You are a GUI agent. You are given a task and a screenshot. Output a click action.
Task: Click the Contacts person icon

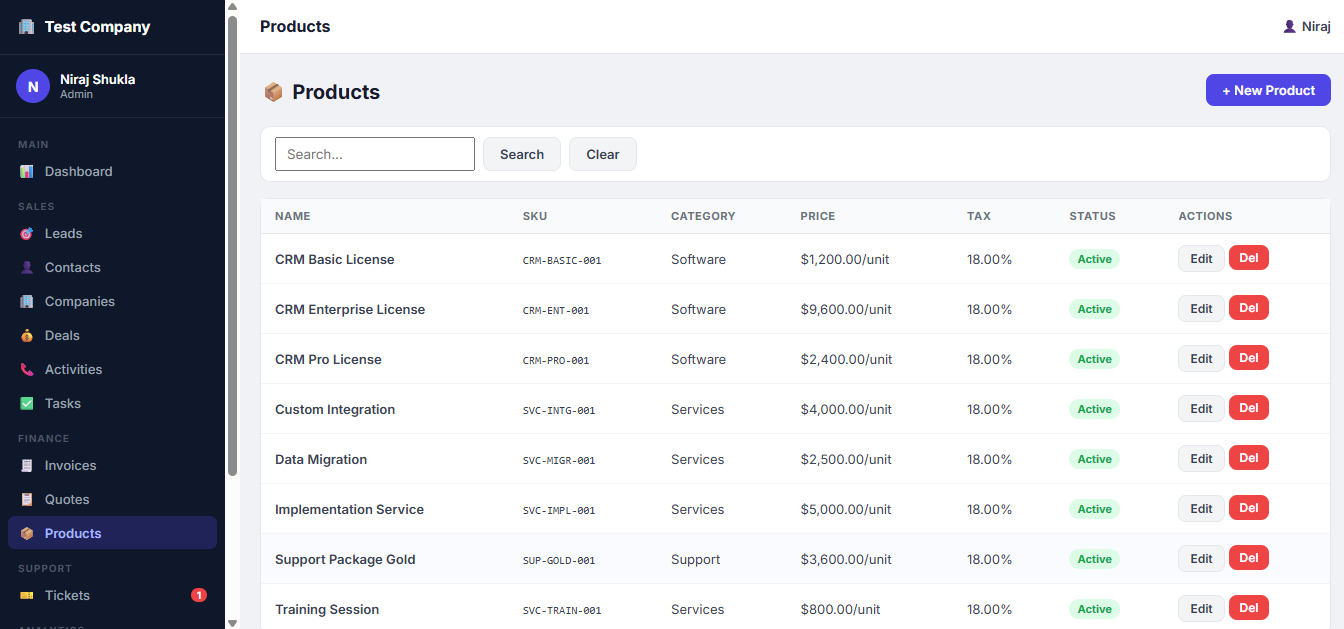coord(27,268)
